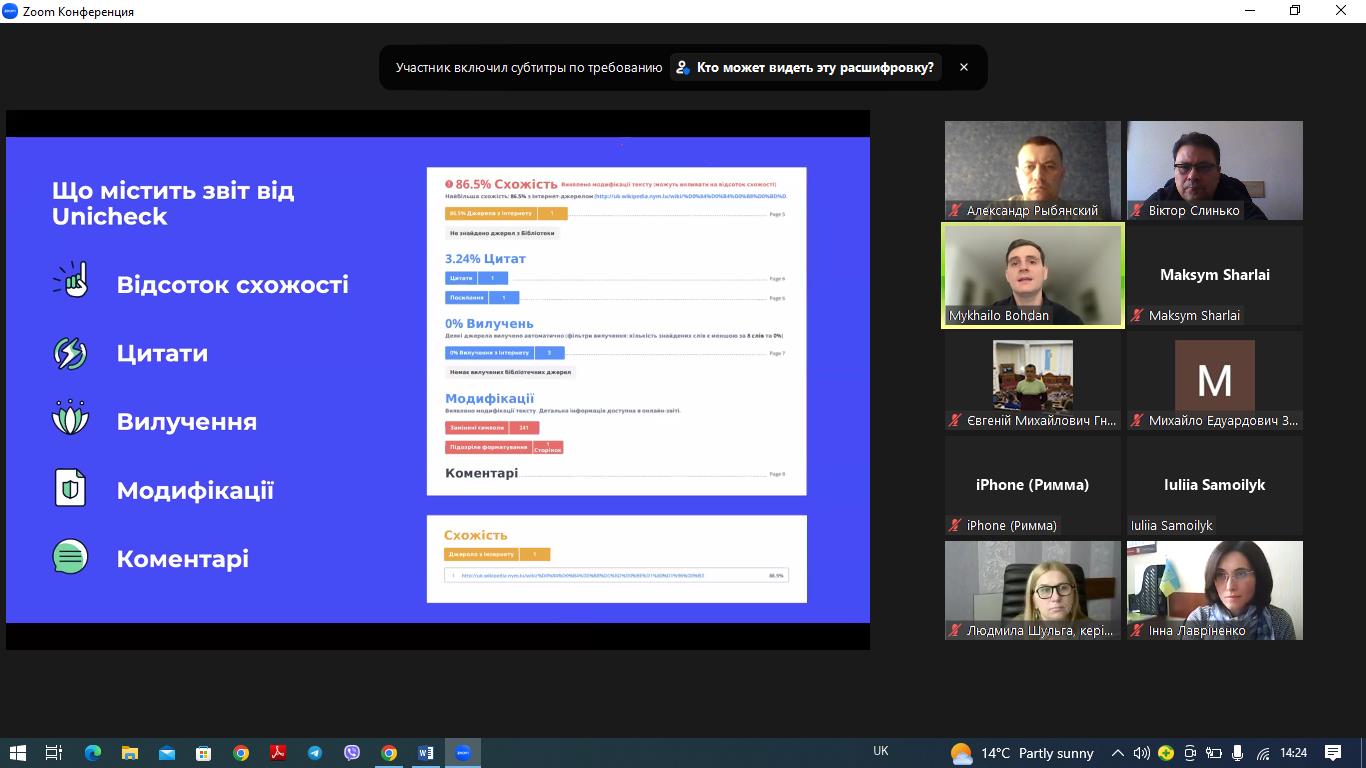Click muted mic icon beside Євгеній Михайлович
The height and width of the screenshot is (768, 1366).
(956, 421)
